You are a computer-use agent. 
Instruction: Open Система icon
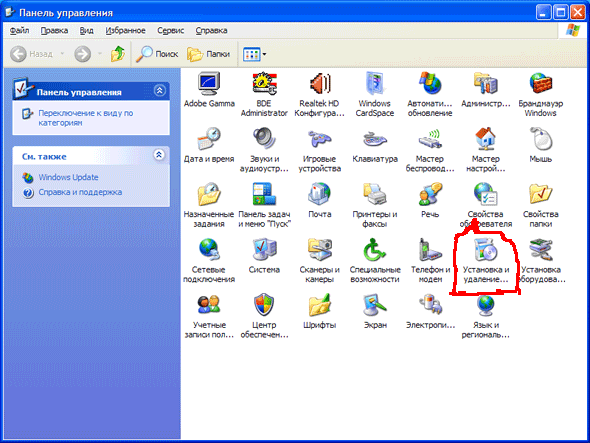(264, 250)
